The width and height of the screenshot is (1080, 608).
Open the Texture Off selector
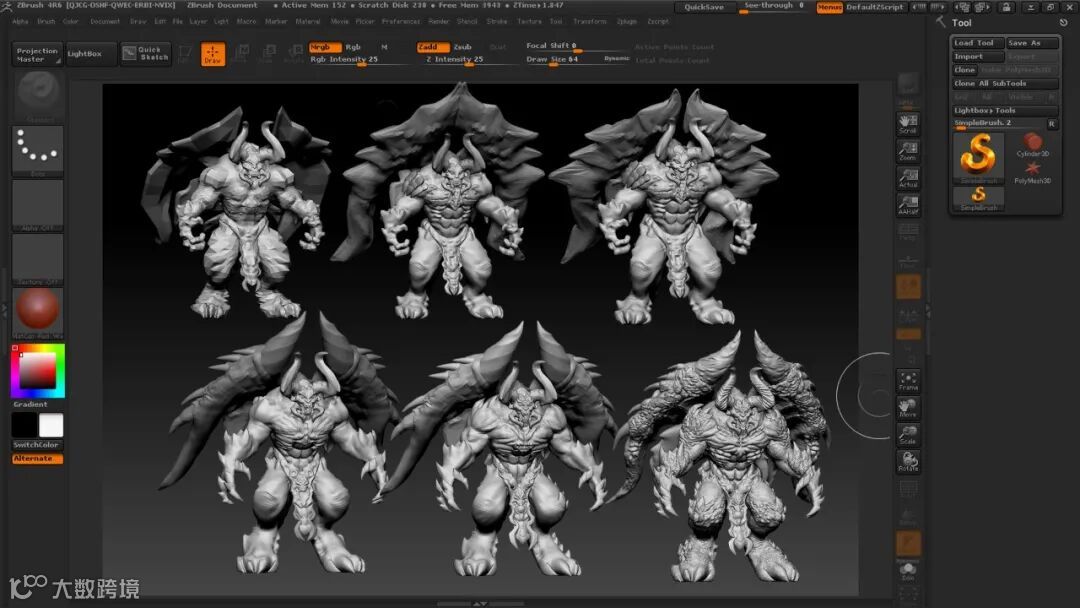38,260
